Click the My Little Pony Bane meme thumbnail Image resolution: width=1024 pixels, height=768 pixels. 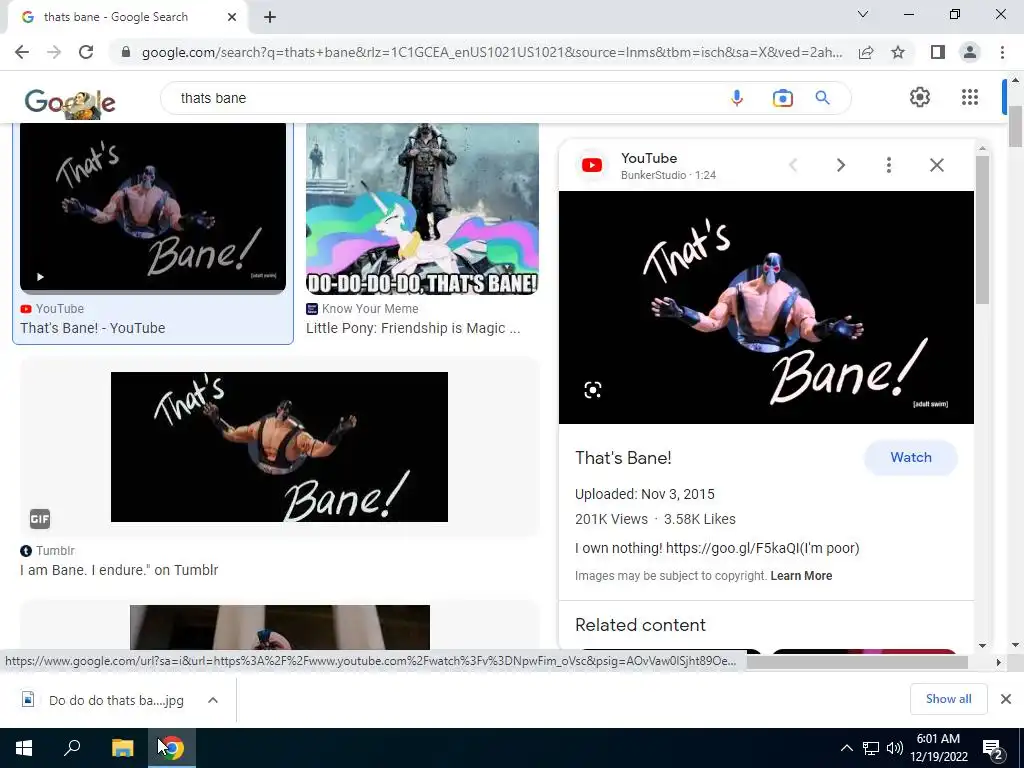422,208
